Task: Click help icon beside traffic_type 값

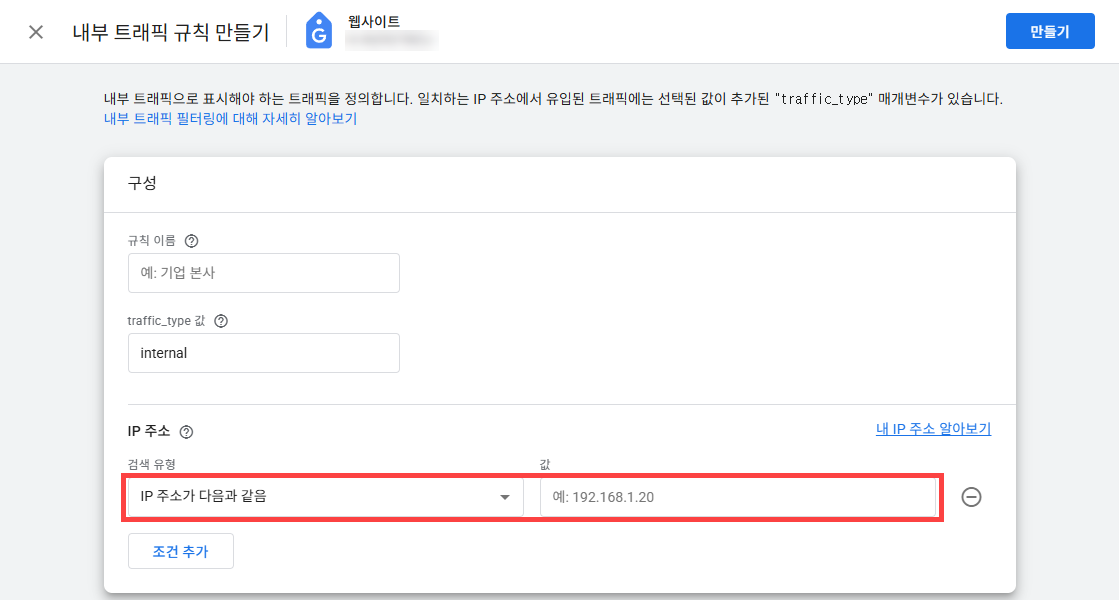Action: coord(221,321)
